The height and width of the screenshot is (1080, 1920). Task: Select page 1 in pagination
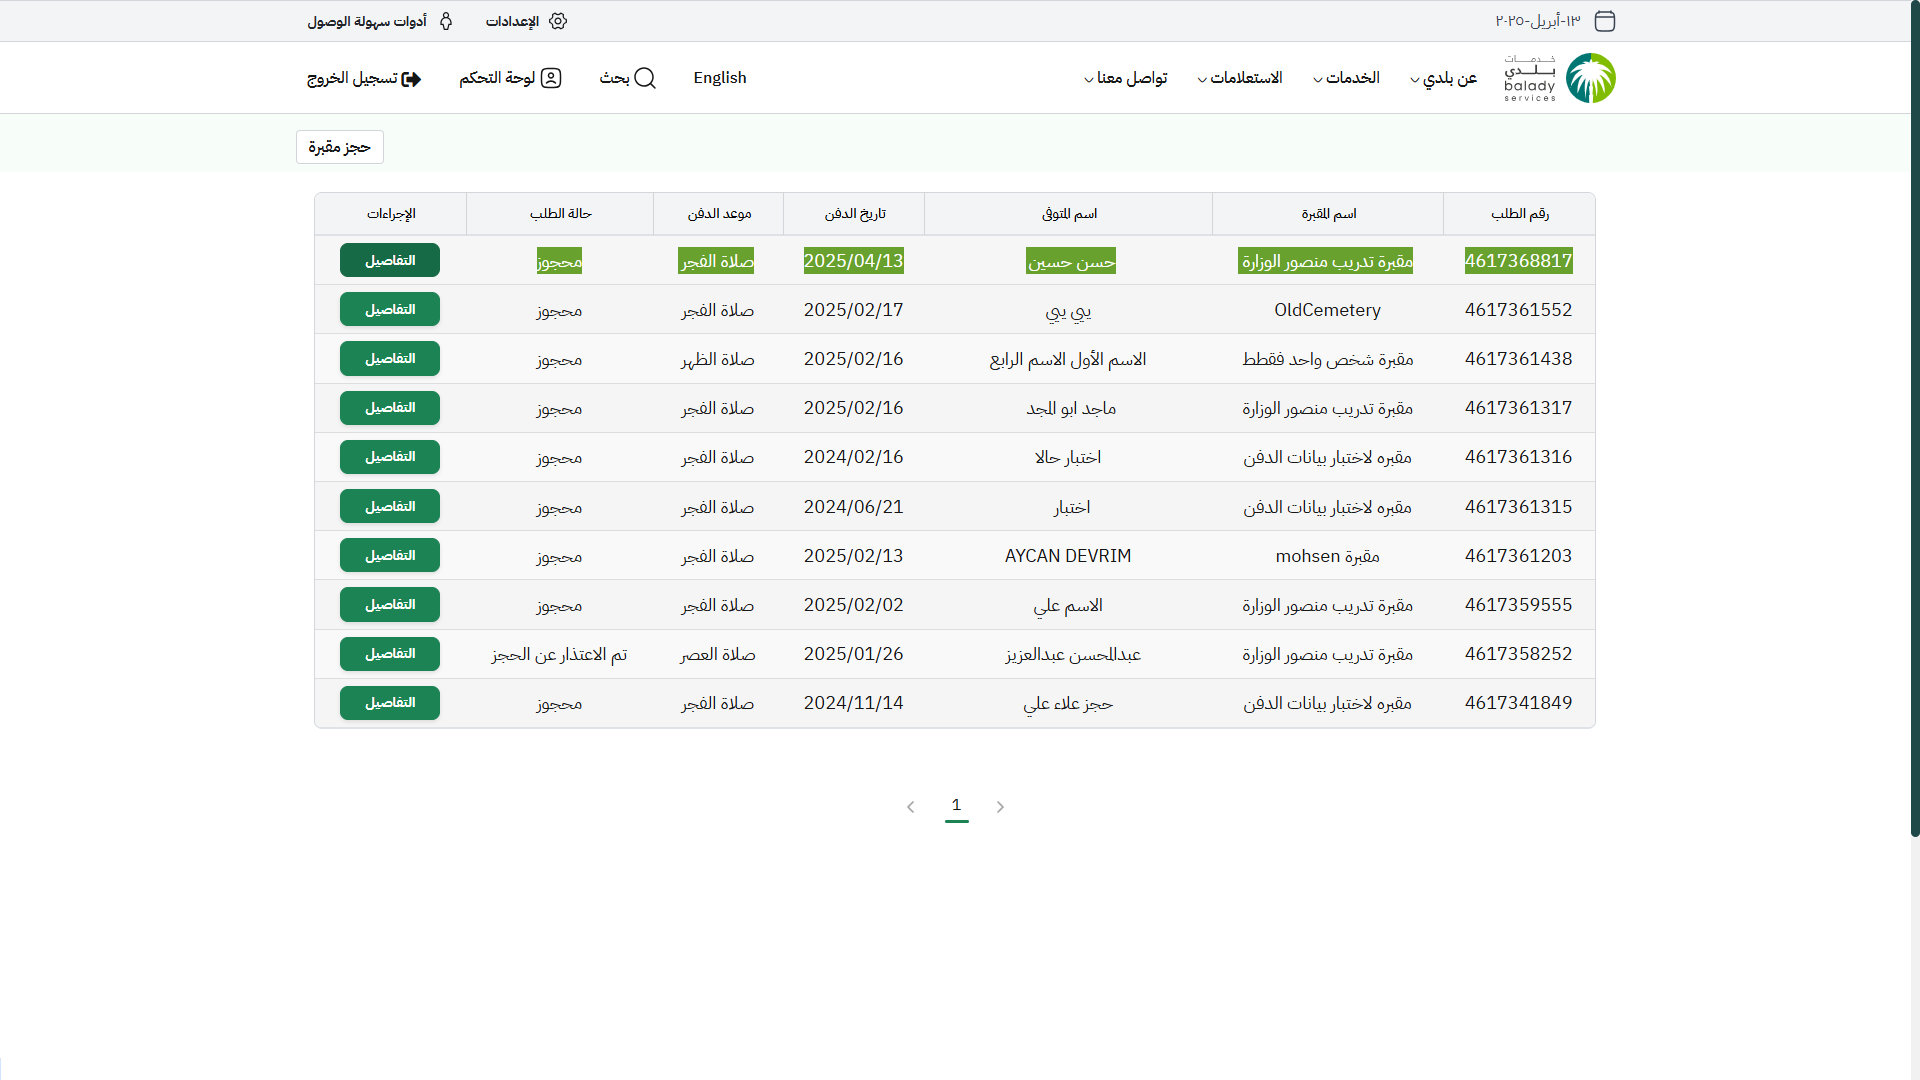956,805
